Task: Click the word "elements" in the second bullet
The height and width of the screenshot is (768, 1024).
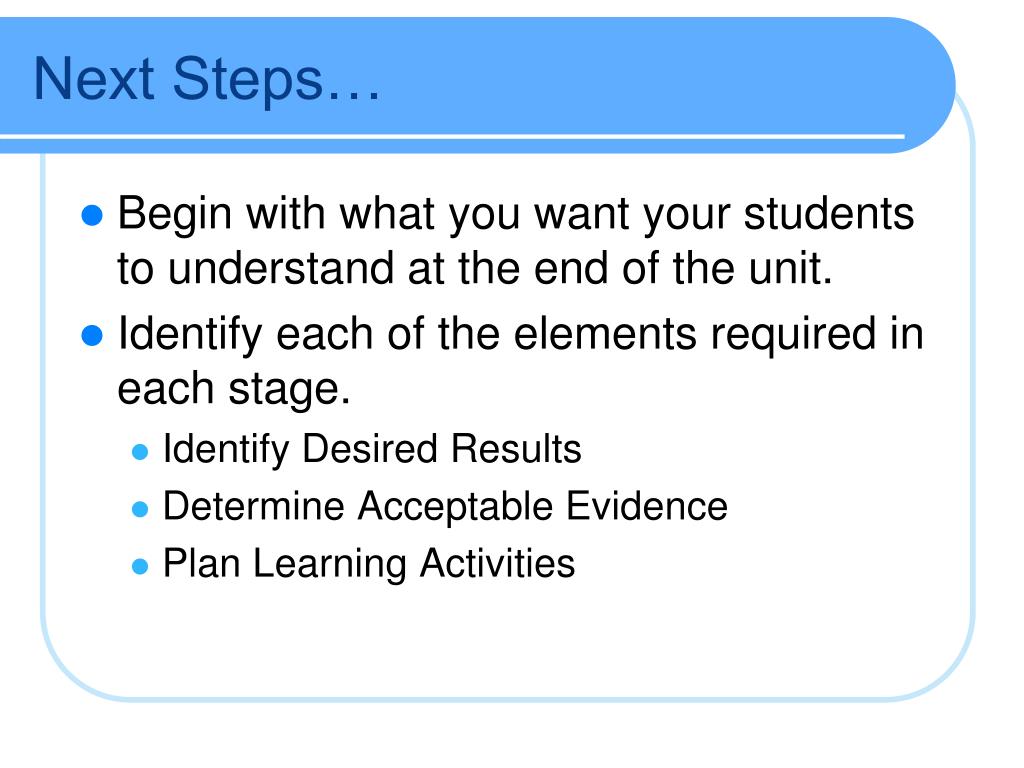Action: (605, 334)
